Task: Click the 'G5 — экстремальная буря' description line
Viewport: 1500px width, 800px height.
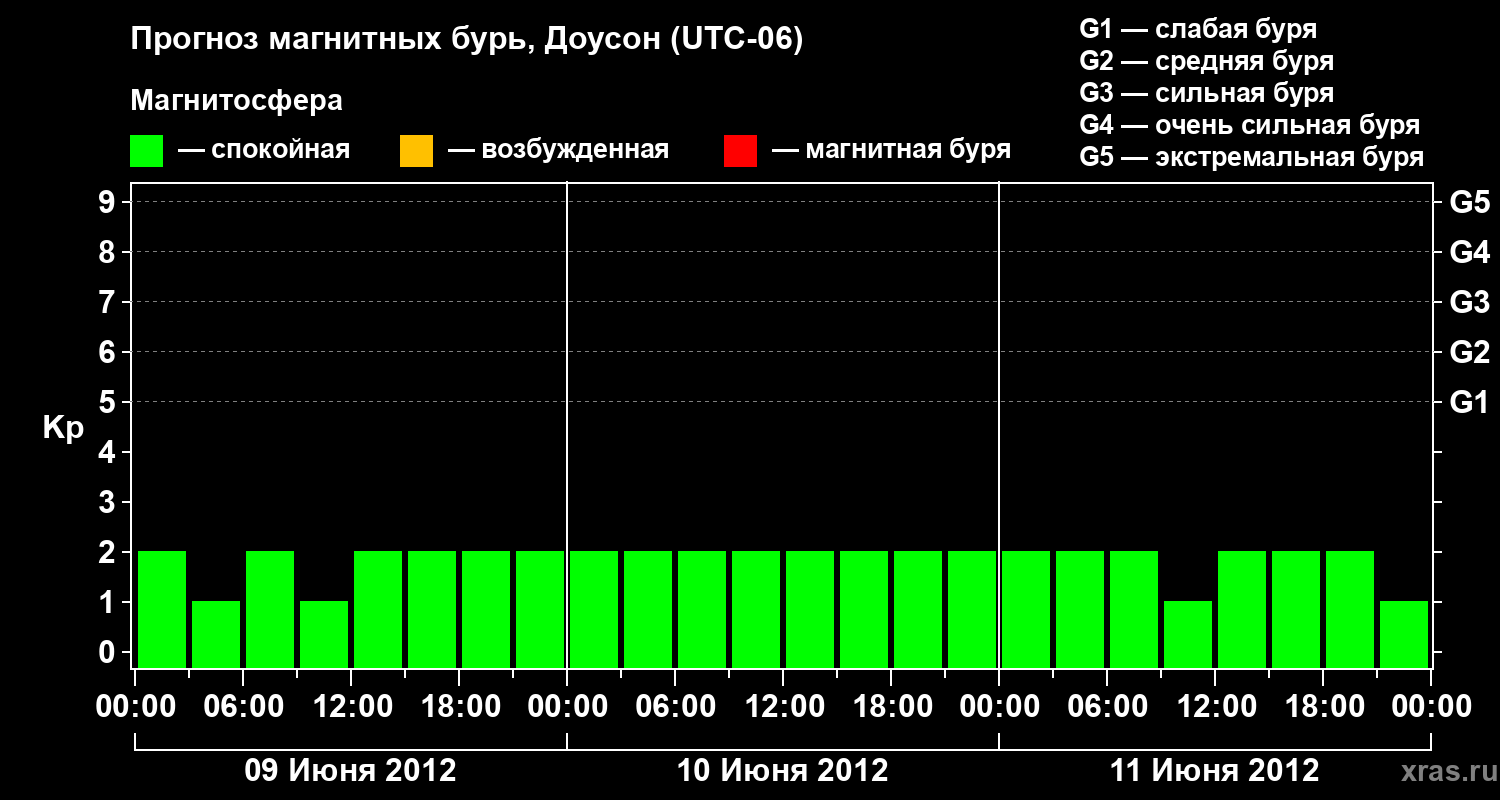Action: tap(1252, 157)
